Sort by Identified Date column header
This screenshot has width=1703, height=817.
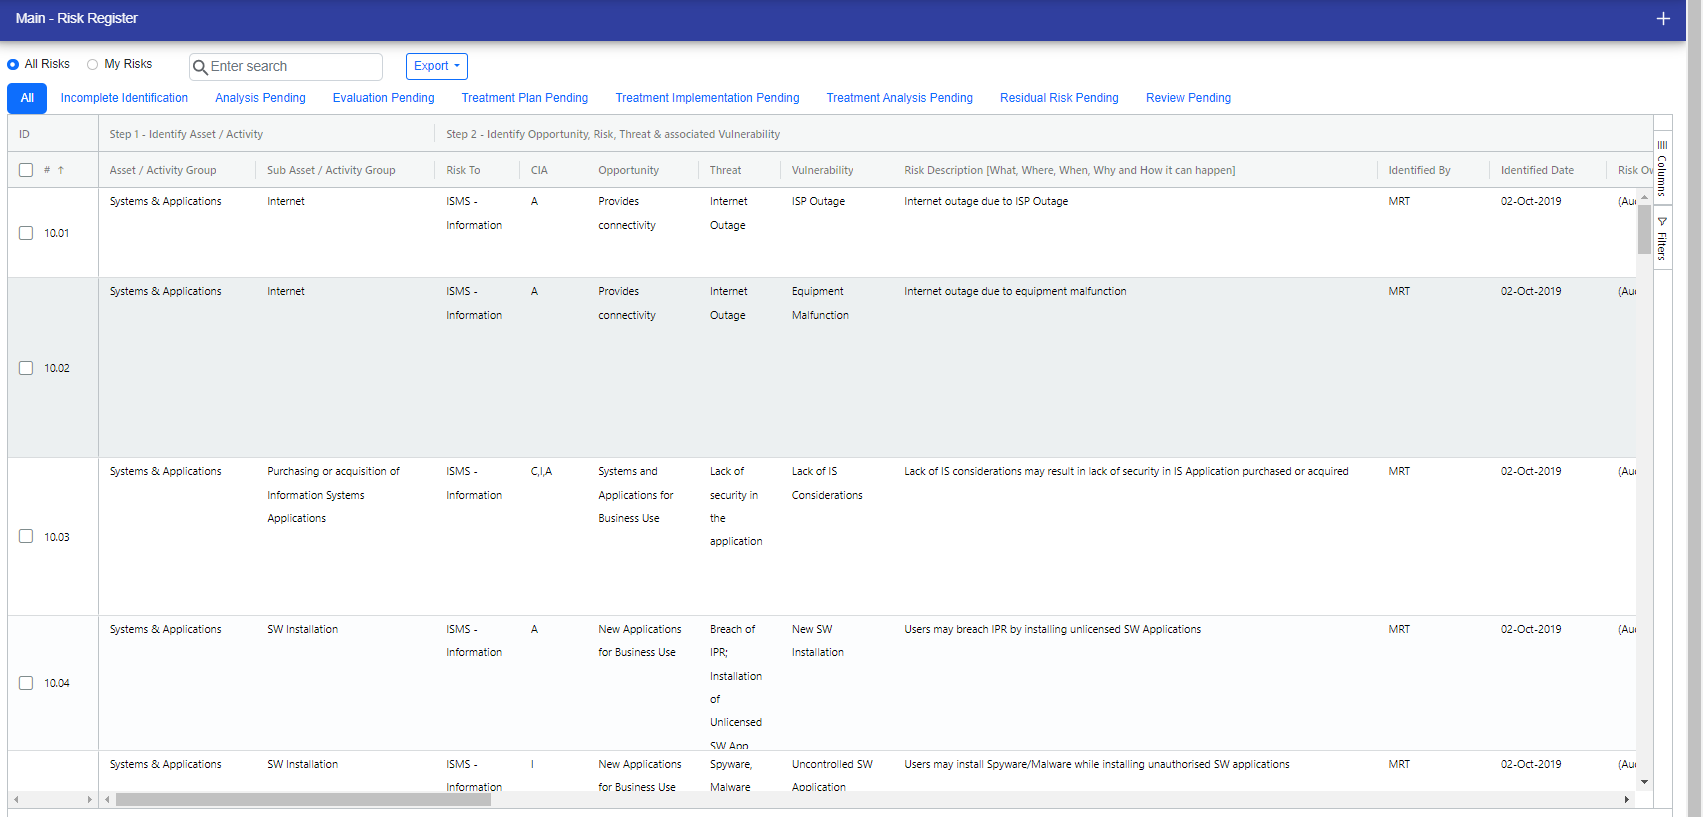[x=1536, y=170]
